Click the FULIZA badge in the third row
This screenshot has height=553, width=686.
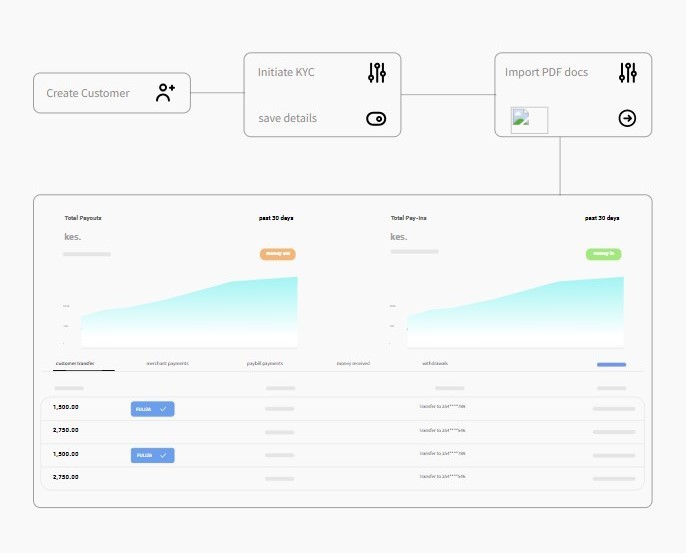click(x=153, y=455)
